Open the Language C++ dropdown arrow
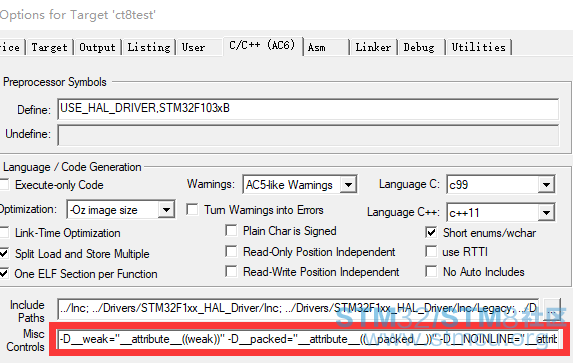573x363 pixels. [x=546, y=212]
